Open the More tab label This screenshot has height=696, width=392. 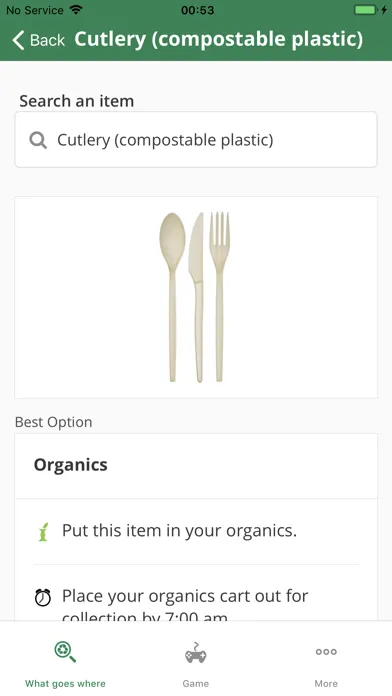(326, 684)
